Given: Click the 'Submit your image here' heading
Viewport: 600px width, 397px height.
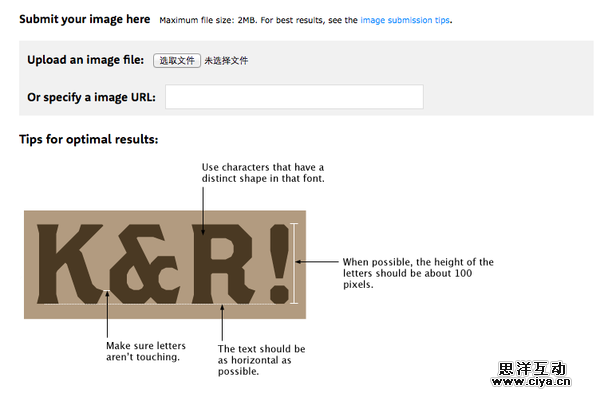Looking at the screenshot, I should tap(85, 19).
